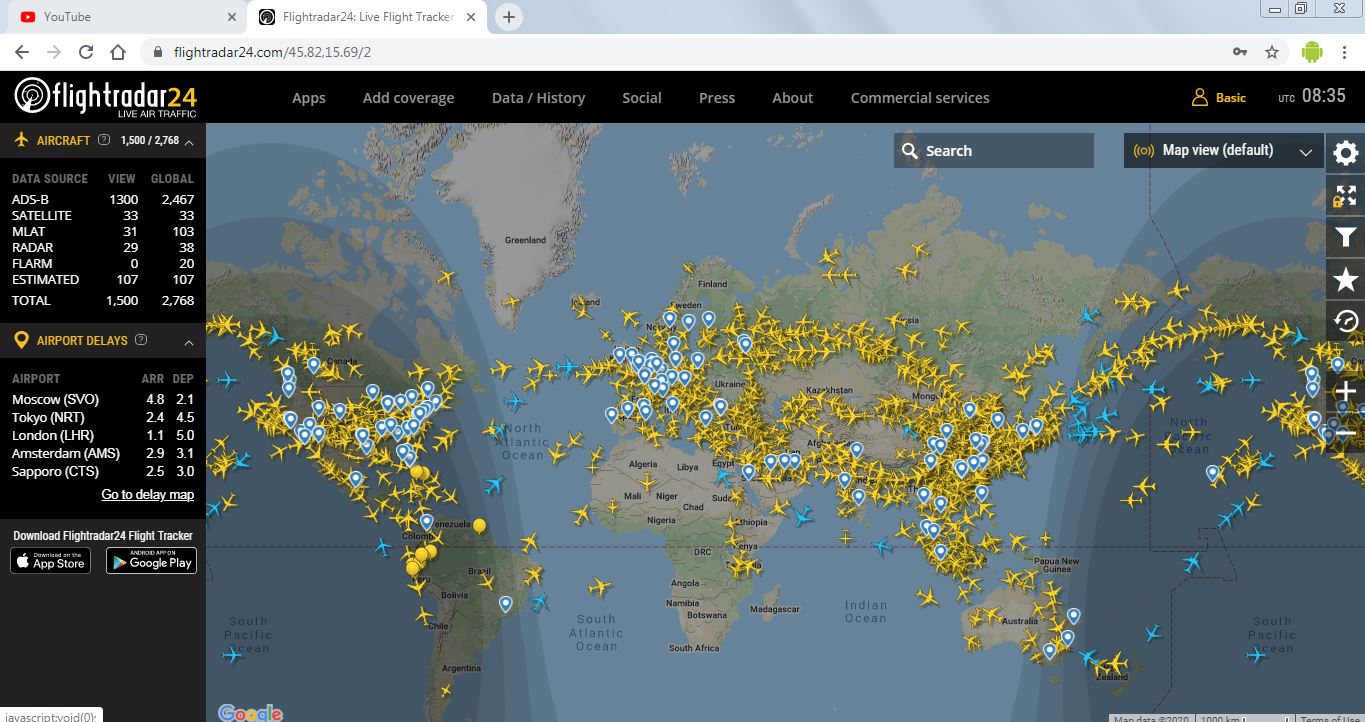1365x722 pixels.
Task: Click the Airport Delays help icon
Action: coord(141,340)
